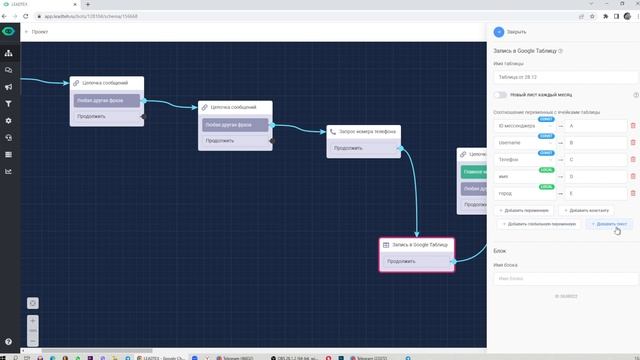Edit column cell field containing C
Image resolution: width=640 pixels, height=360 pixels.
click(596, 159)
